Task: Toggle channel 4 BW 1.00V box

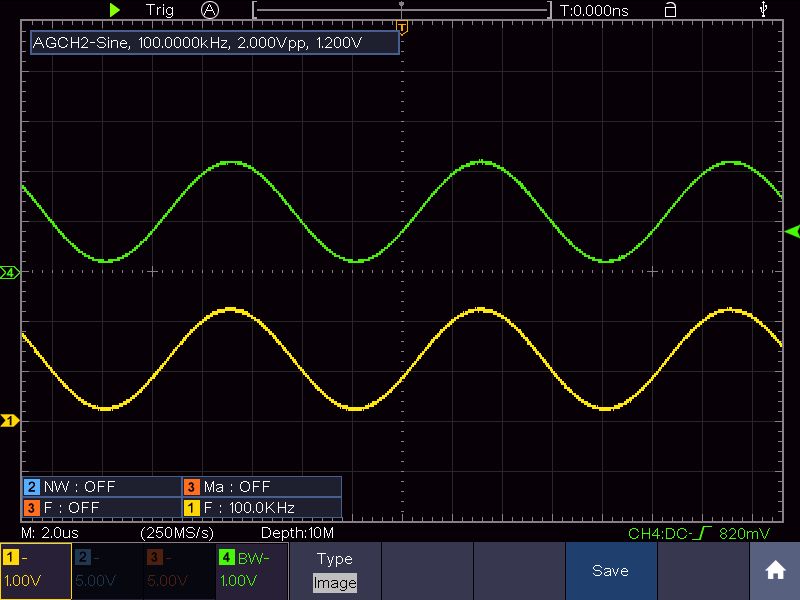Action: point(251,571)
